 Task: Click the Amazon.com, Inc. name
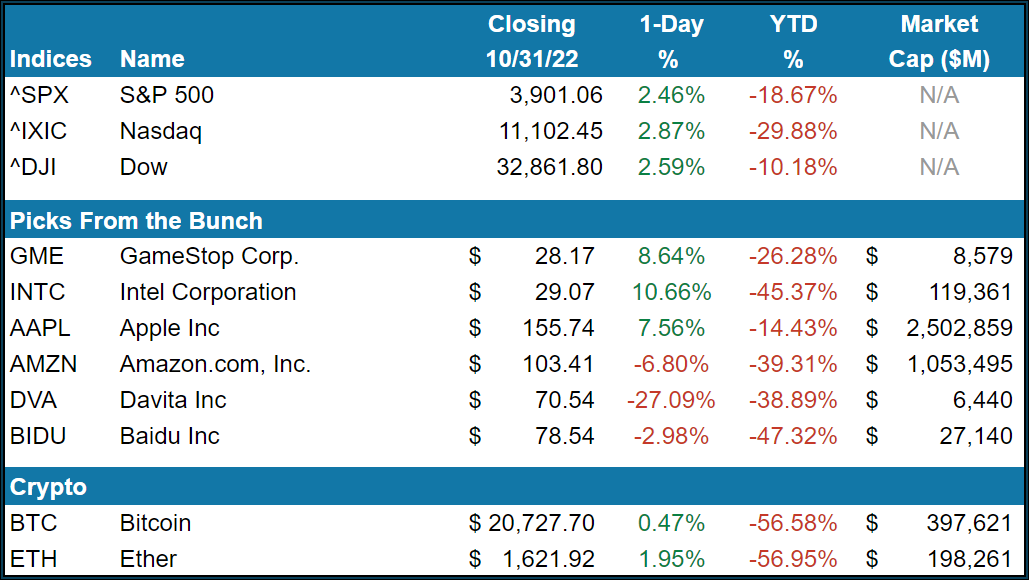[x=215, y=365]
